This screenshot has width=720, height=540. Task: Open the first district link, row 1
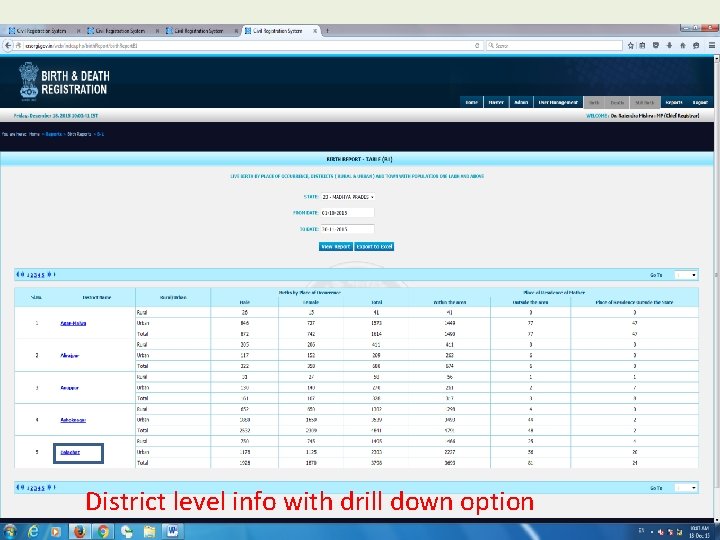click(73, 323)
